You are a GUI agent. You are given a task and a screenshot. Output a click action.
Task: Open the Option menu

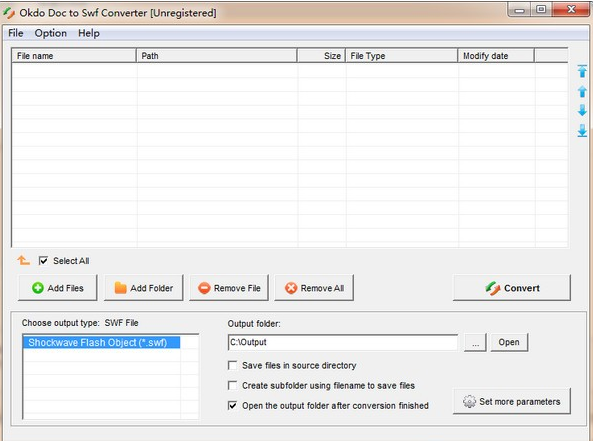pos(51,33)
